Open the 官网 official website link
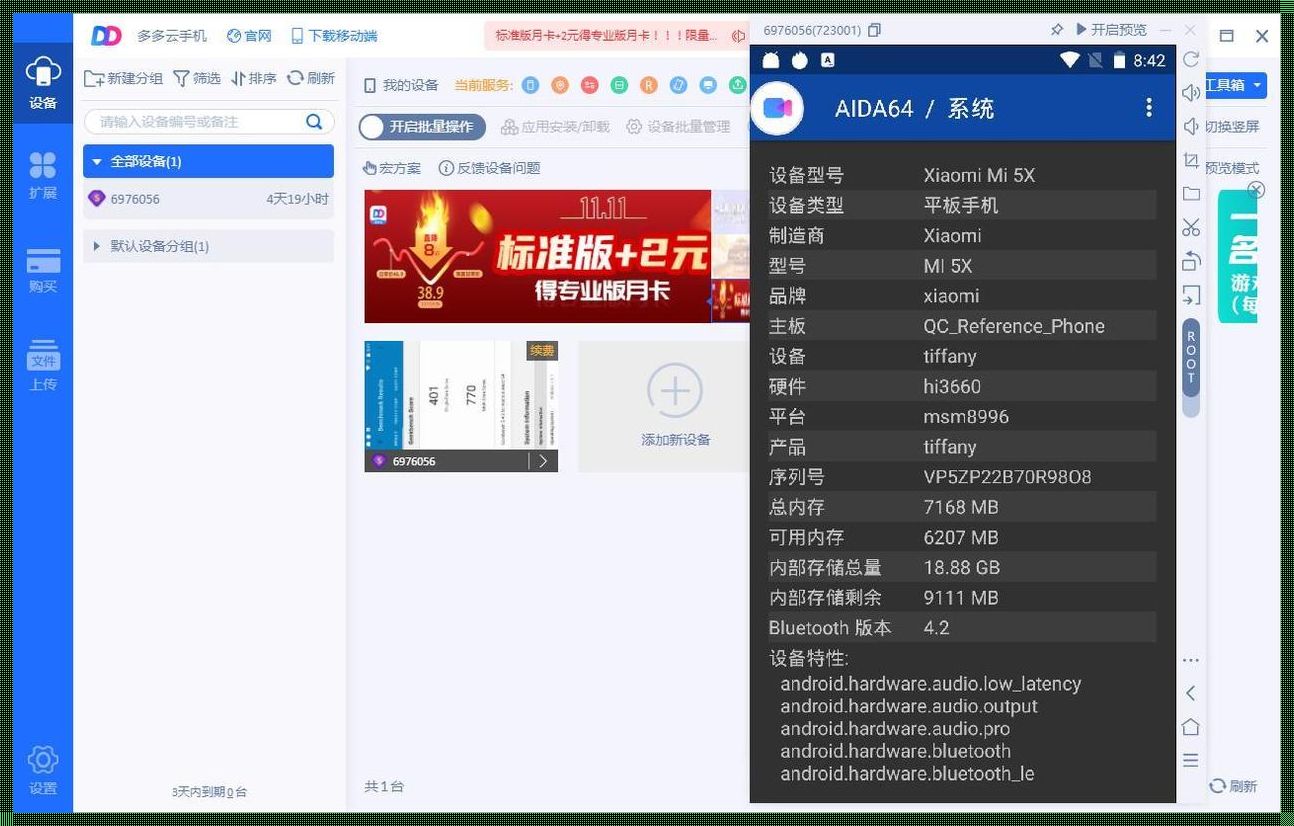The width and height of the screenshot is (1294, 826). (x=249, y=35)
